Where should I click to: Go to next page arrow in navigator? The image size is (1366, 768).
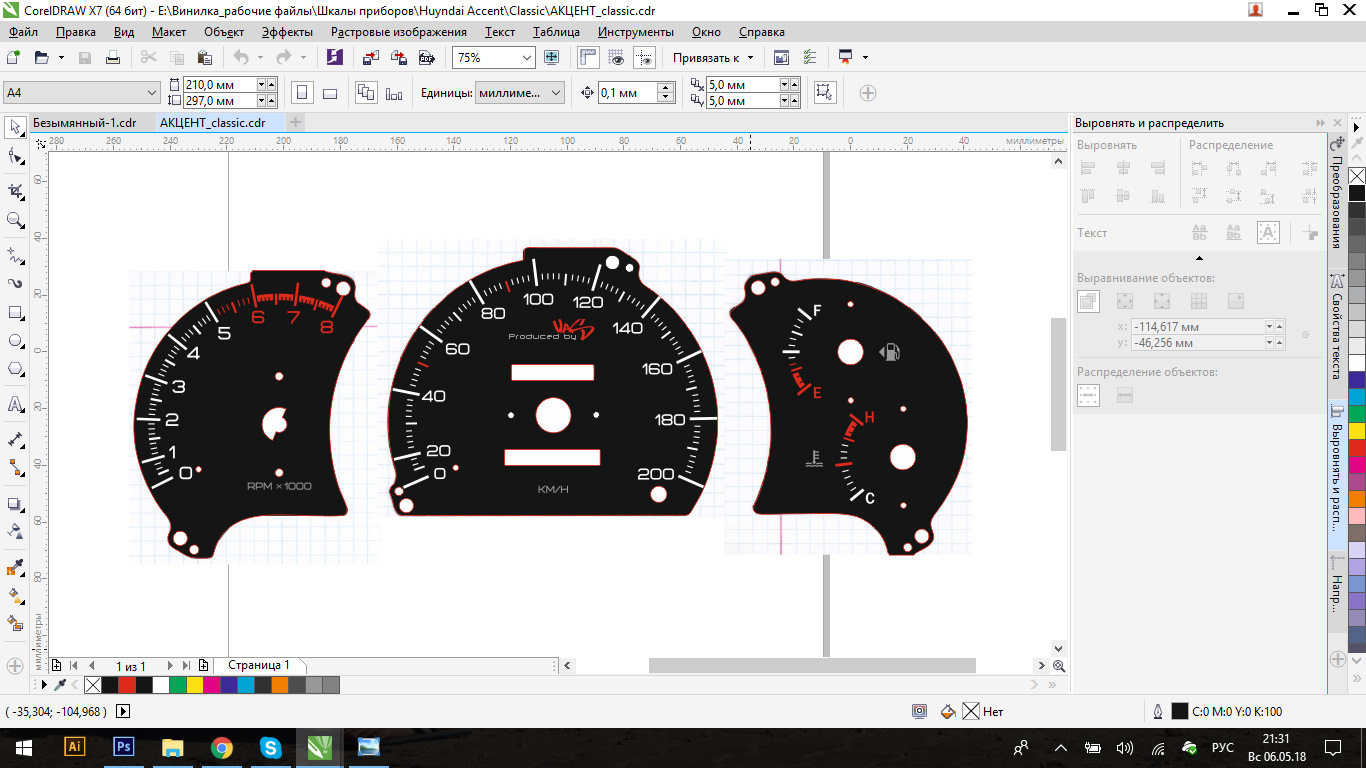[170, 665]
